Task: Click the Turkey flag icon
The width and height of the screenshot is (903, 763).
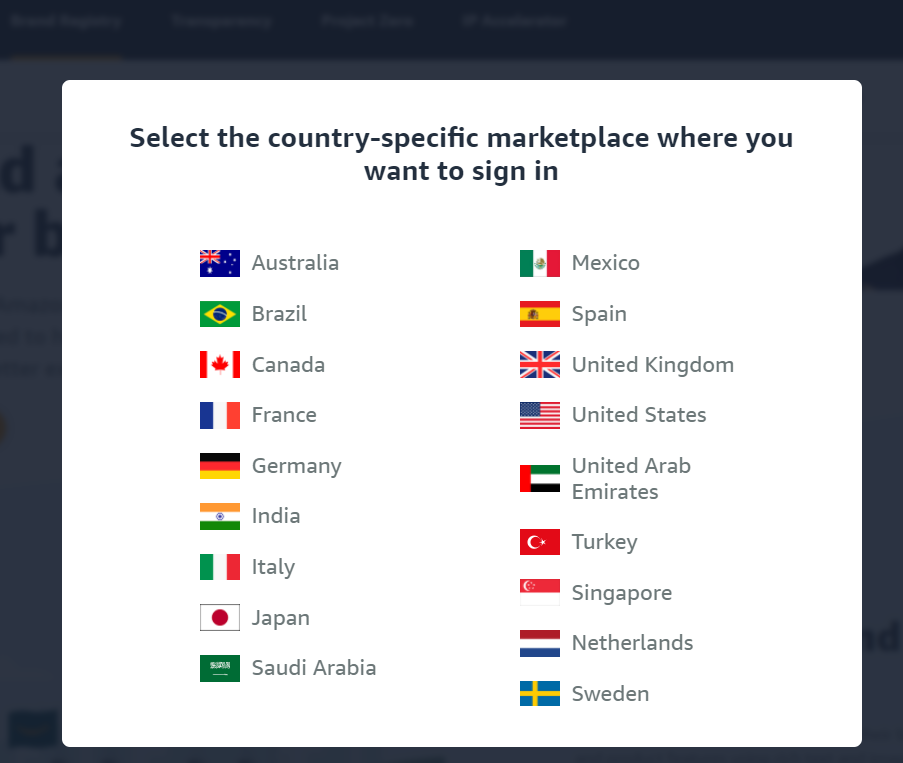Action: click(540, 542)
